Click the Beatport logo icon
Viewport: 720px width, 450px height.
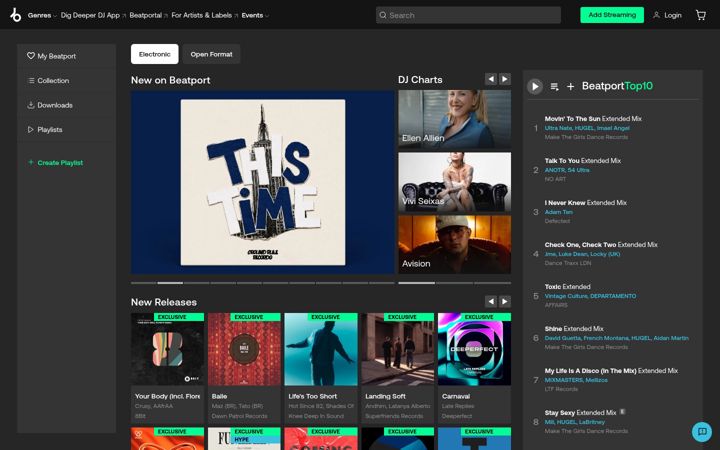[16, 15]
